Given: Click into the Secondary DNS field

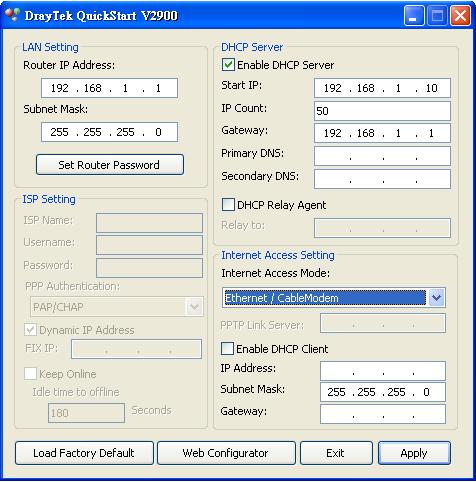Looking at the screenshot, I should point(382,179).
